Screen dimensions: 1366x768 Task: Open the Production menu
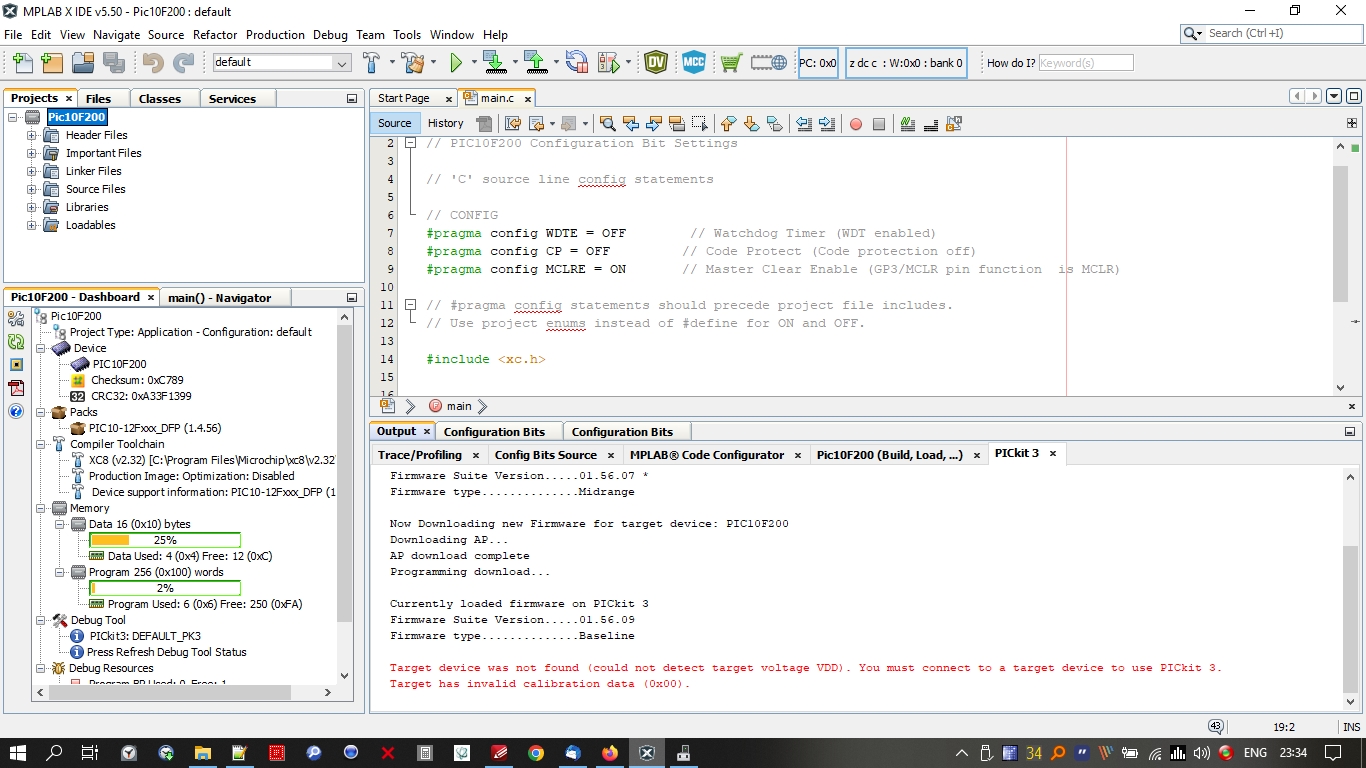pyautogui.click(x=275, y=34)
